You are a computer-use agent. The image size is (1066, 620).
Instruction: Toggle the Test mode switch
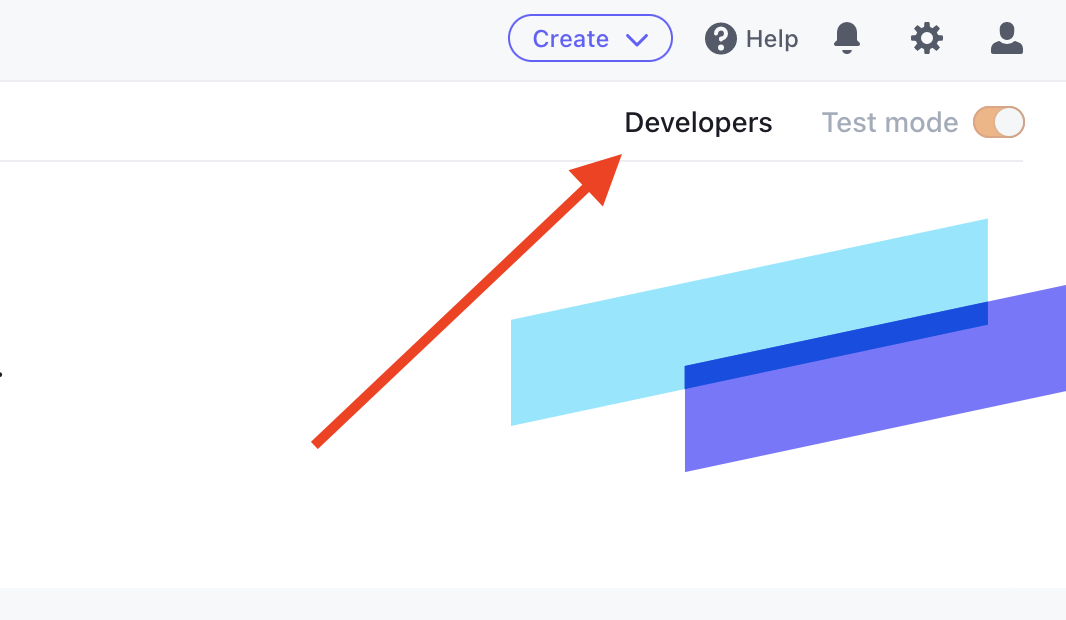click(x=999, y=122)
